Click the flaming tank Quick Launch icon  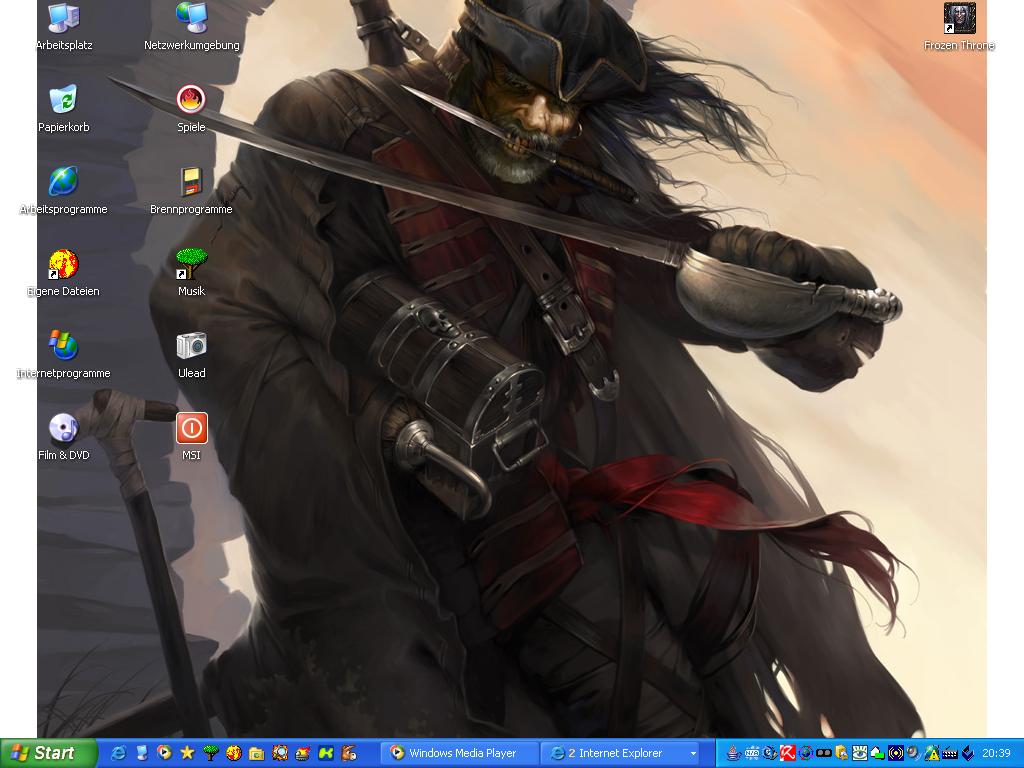[302, 753]
